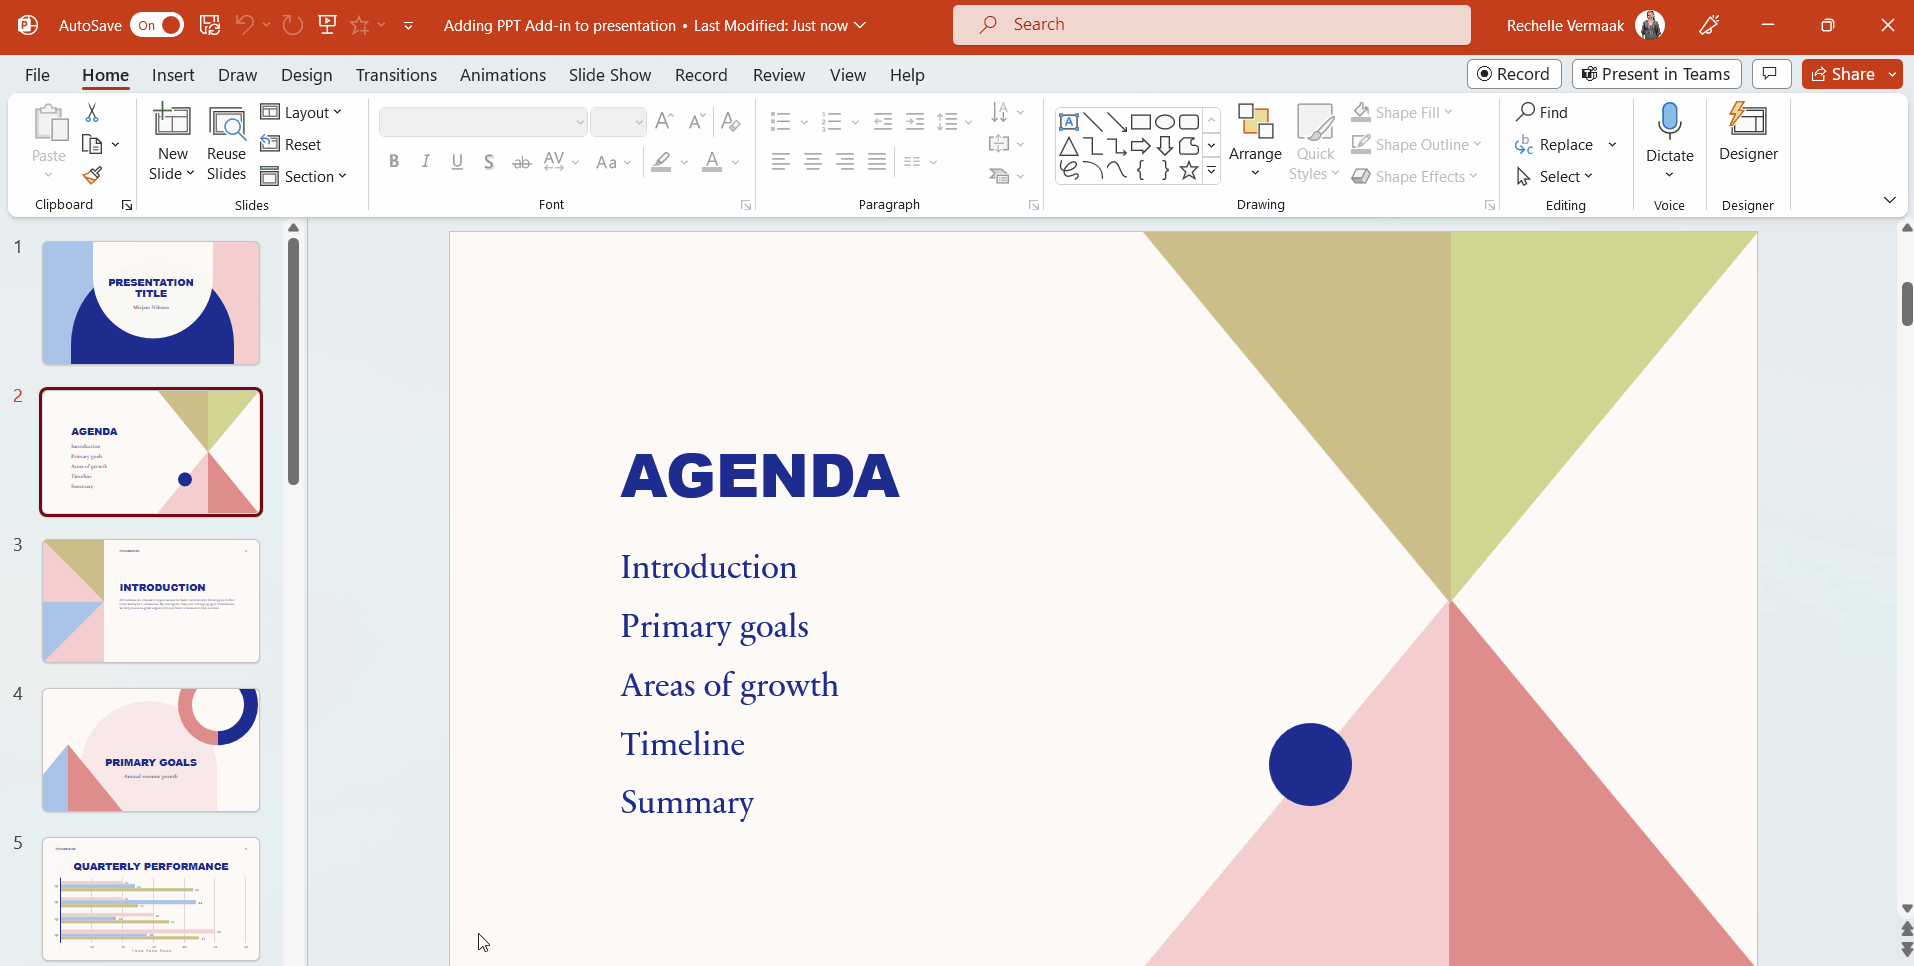Click the Cut scissors icon
Image resolution: width=1914 pixels, height=966 pixels.
tap(92, 113)
